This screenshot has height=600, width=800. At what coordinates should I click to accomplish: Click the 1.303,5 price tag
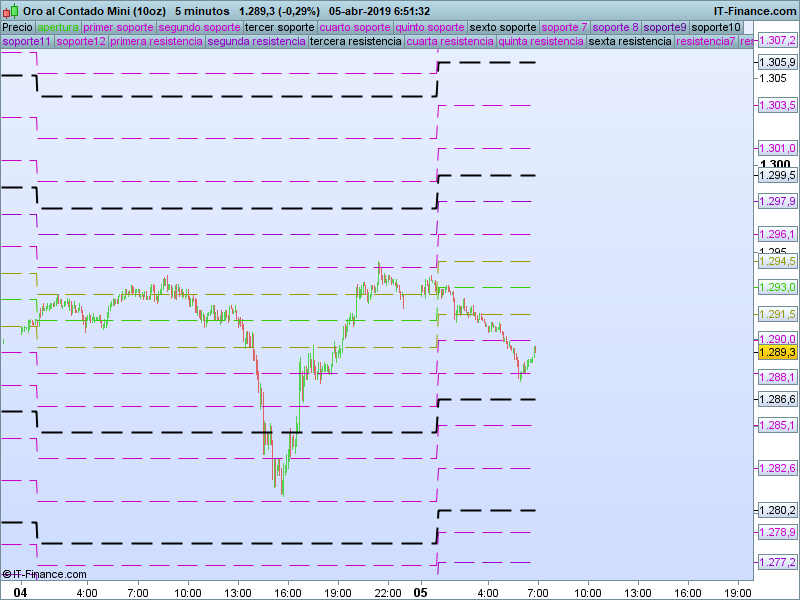pos(777,105)
